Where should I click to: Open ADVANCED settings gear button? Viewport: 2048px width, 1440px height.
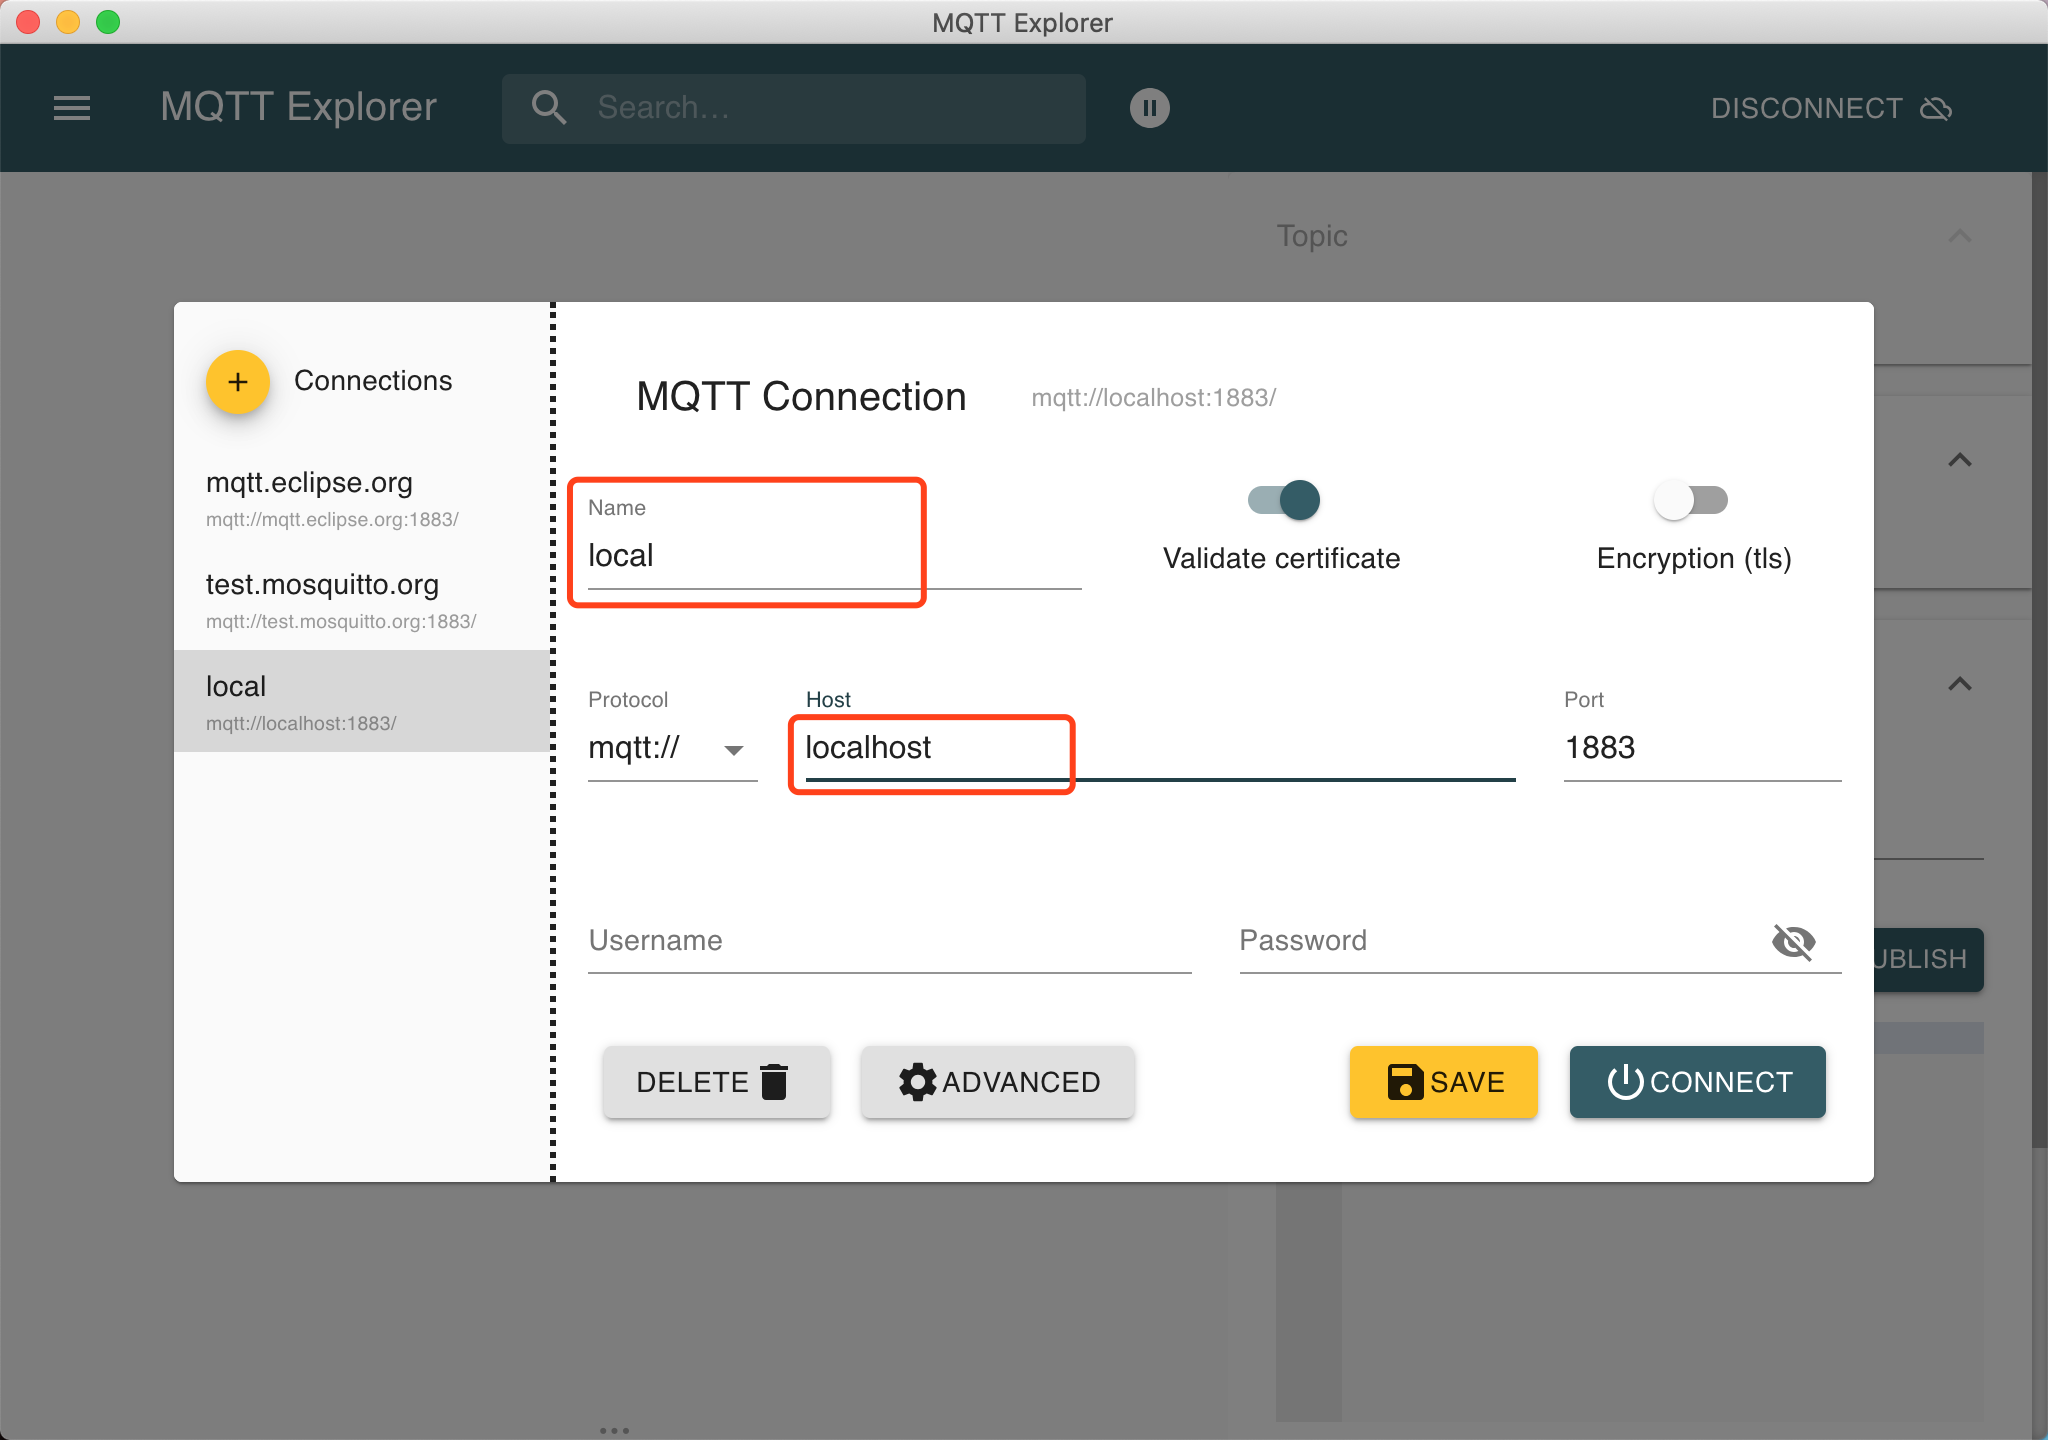click(x=997, y=1082)
